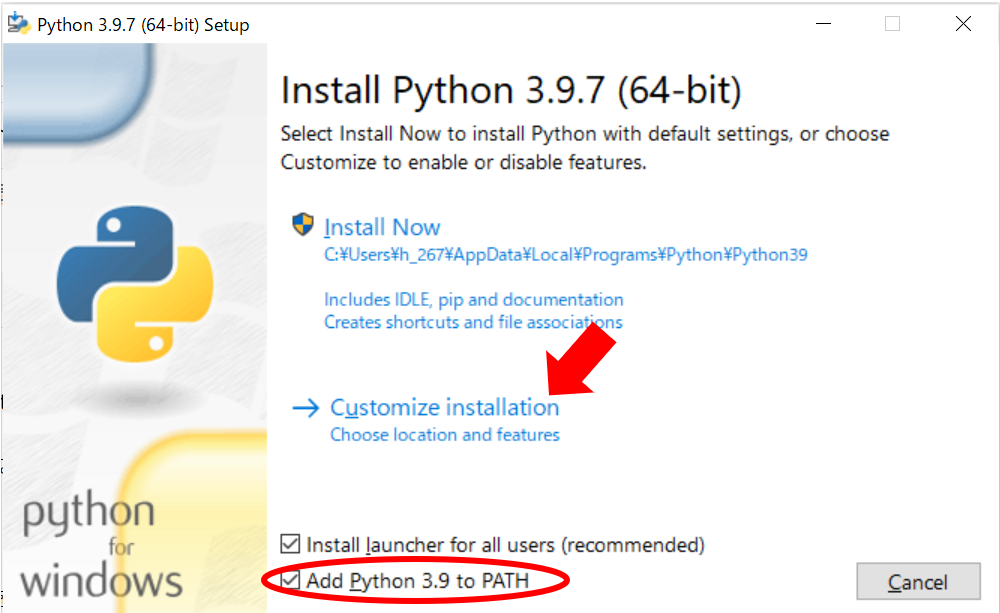Screen dimensions: 1000x613
Task: Click 'Creates shortcuts and file associations' line
Action: click(473, 322)
